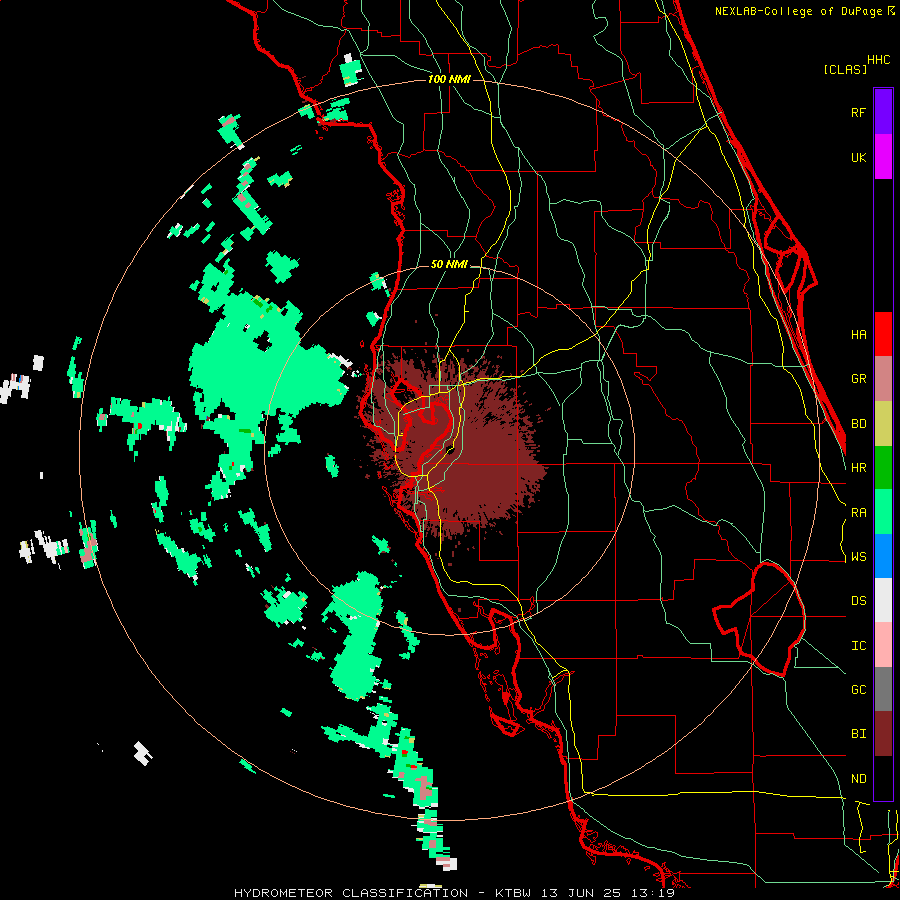Screen dimensions: 900x900
Task: Click the NEXLAB-College of DuPage credit text
Action: [799, 11]
